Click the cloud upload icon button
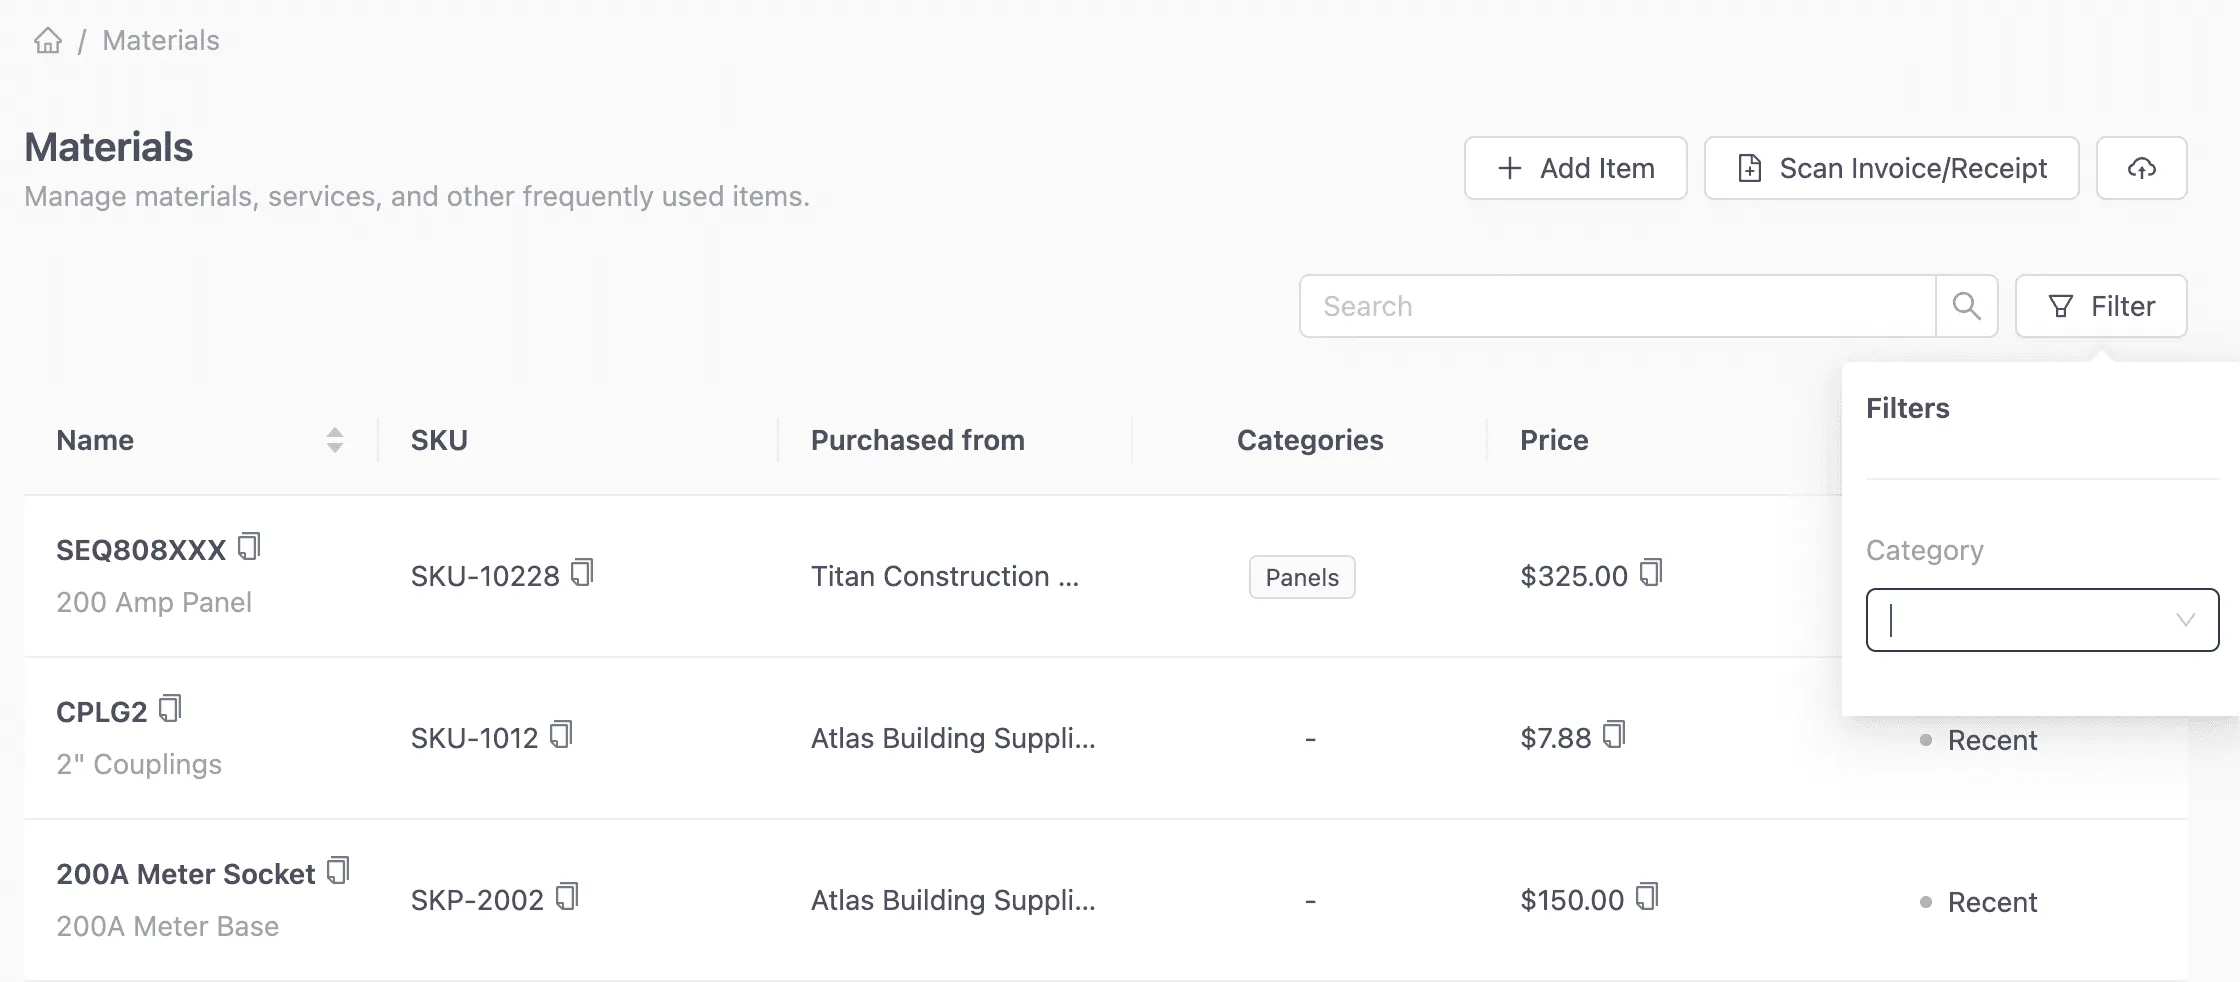Viewport: 2240px width, 982px height. click(x=2141, y=168)
